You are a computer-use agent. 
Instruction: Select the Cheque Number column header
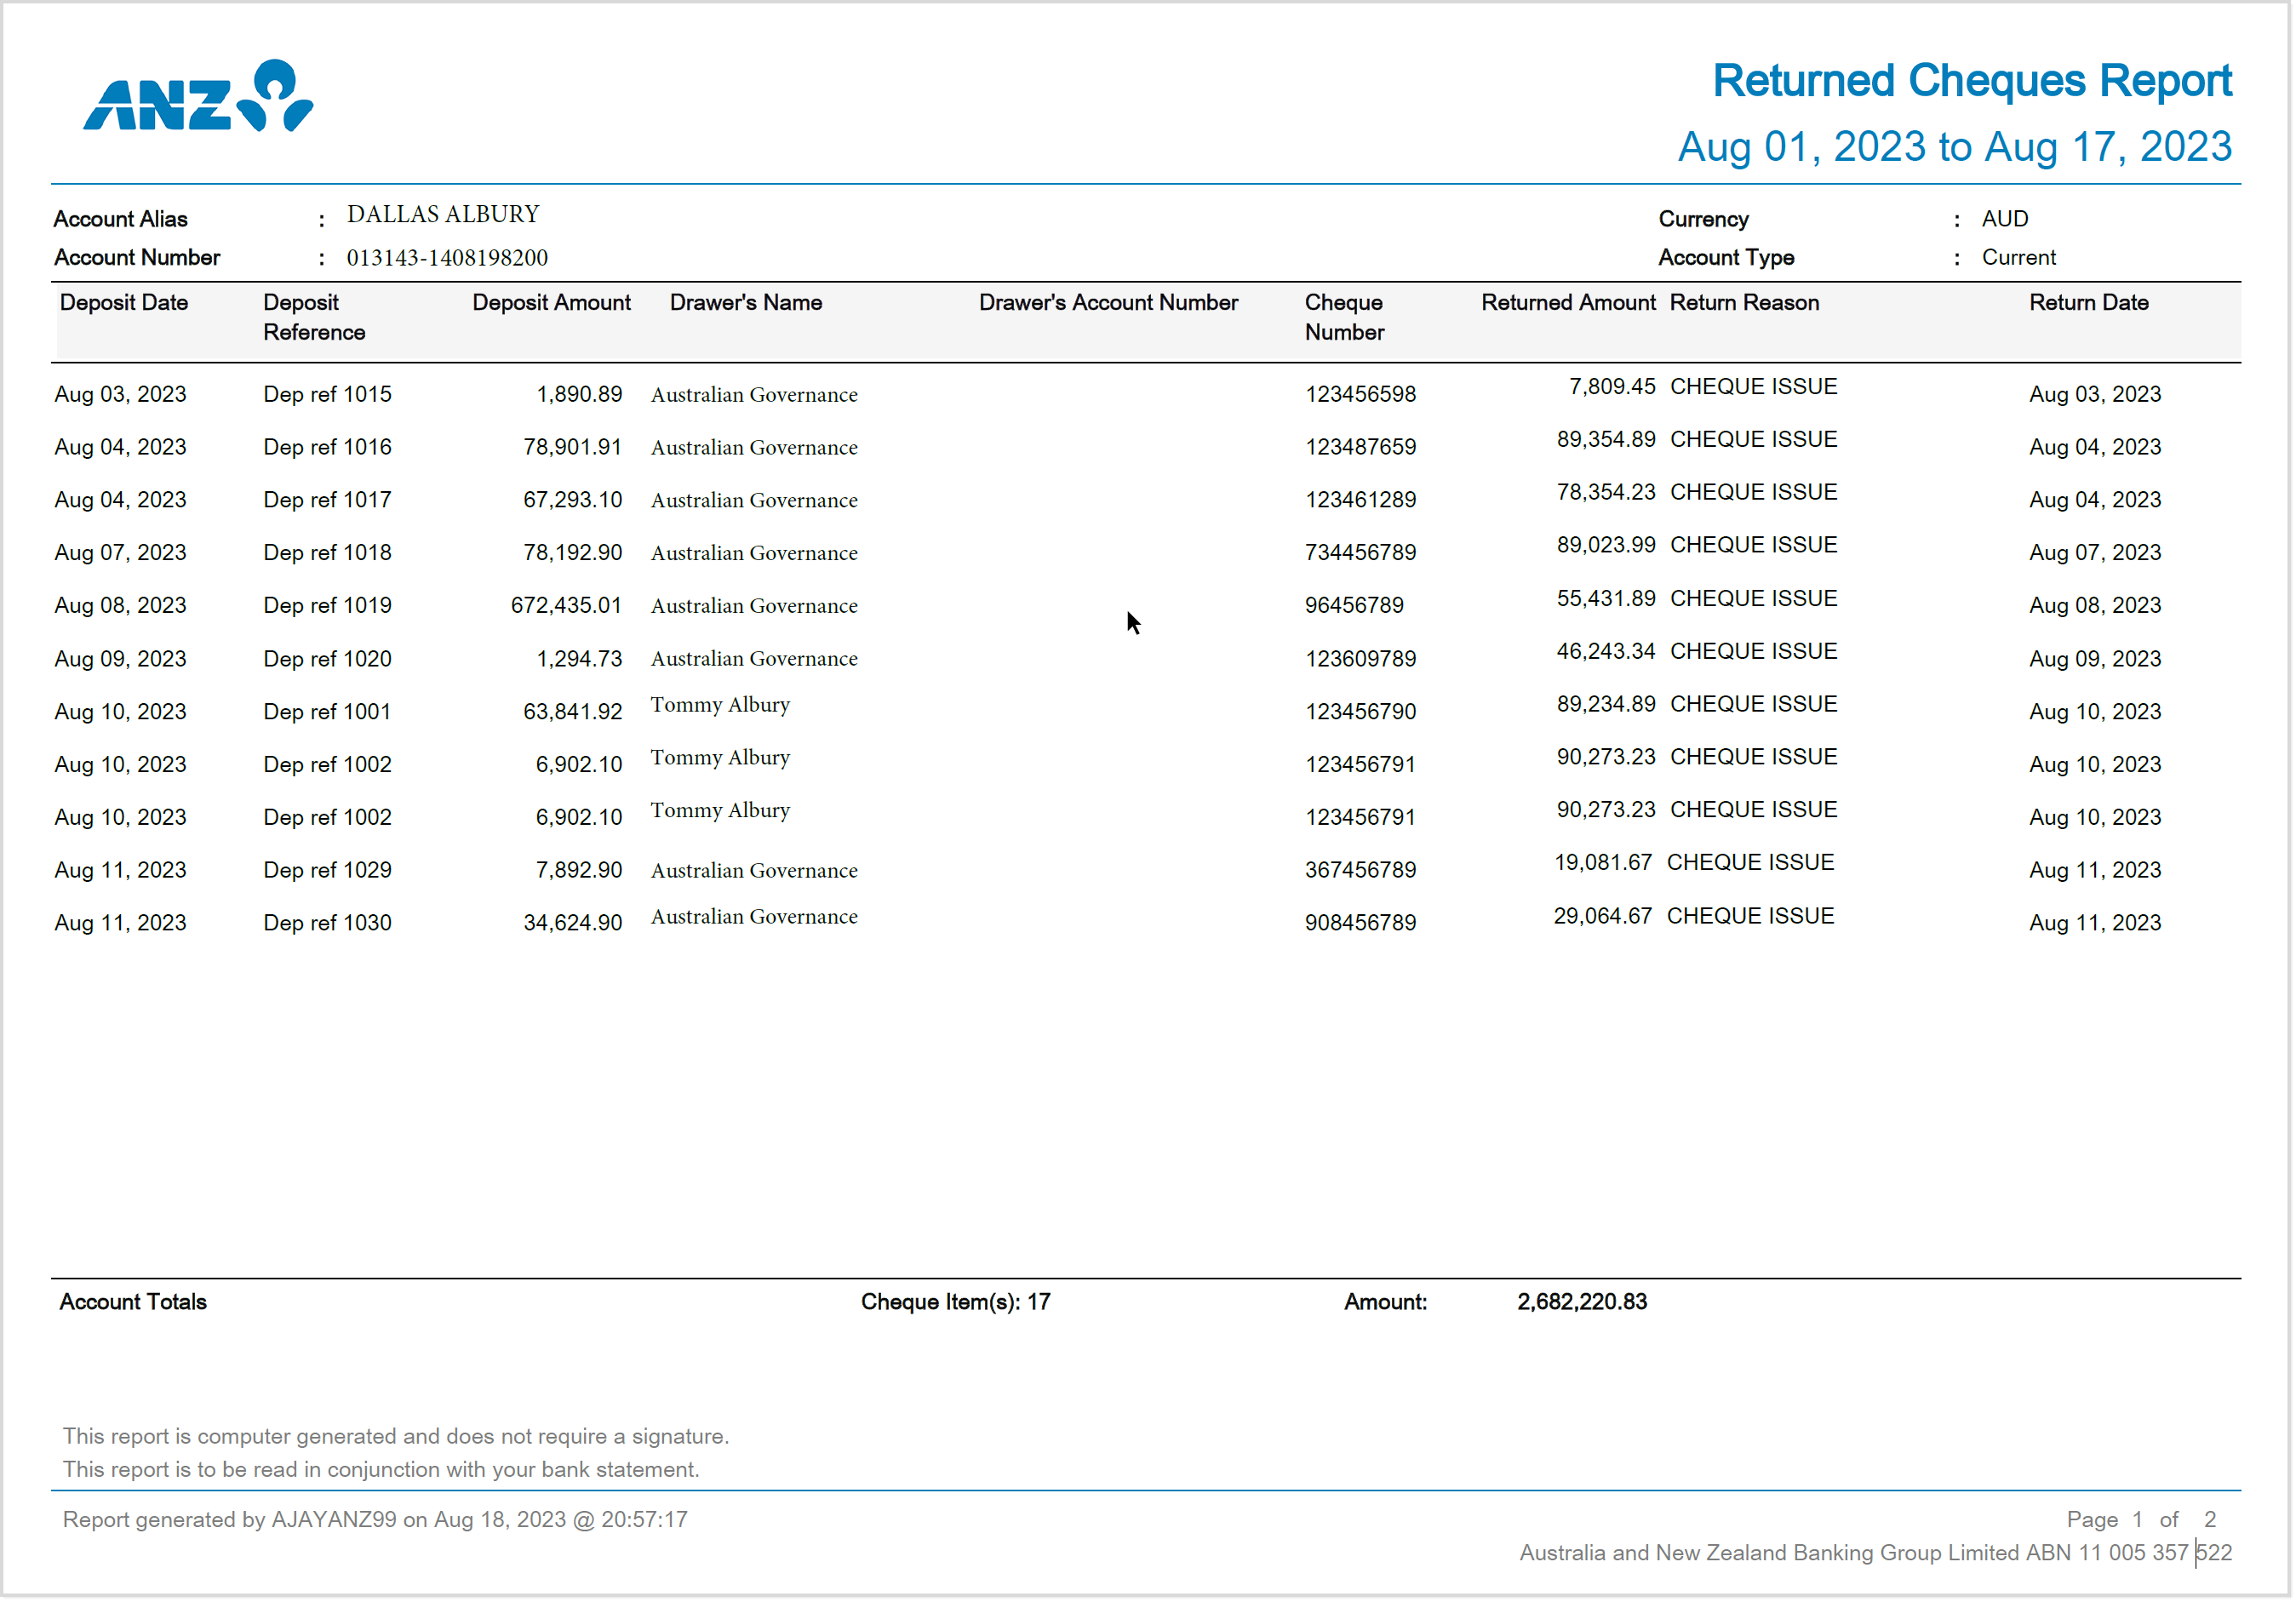pyautogui.click(x=1343, y=317)
